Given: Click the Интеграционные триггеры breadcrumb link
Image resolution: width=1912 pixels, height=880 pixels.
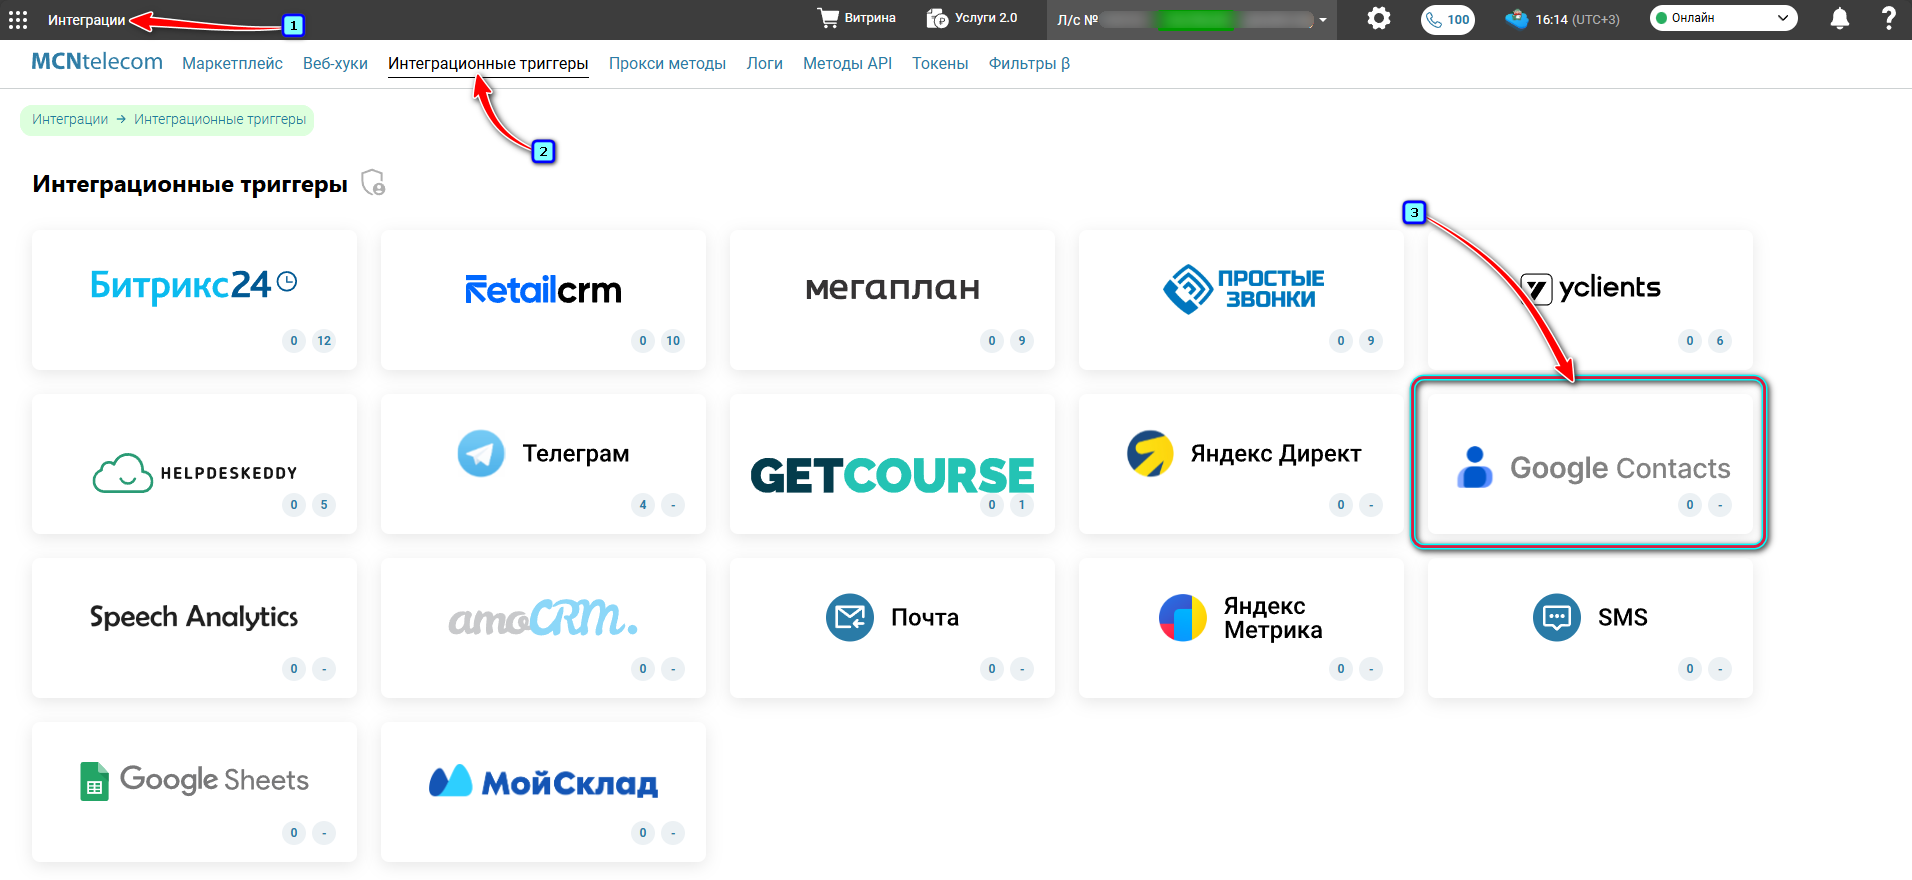Looking at the screenshot, I should pos(220,119).
